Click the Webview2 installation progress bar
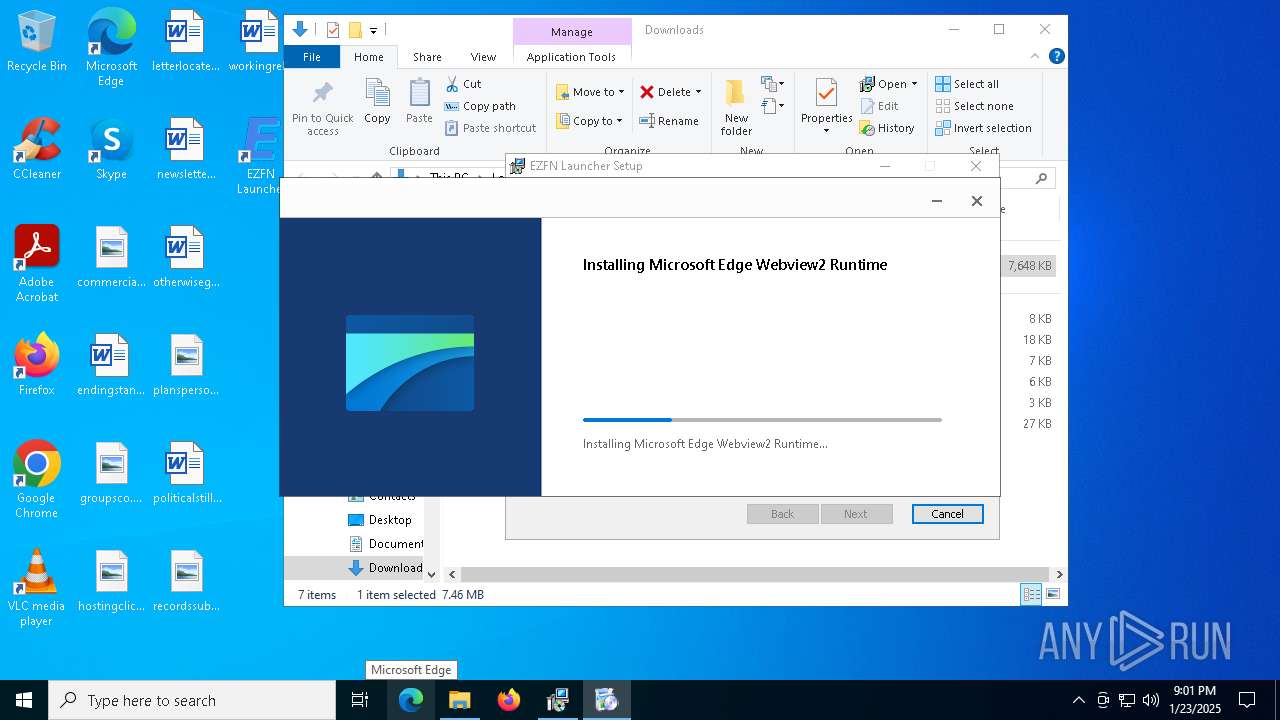 762,420
